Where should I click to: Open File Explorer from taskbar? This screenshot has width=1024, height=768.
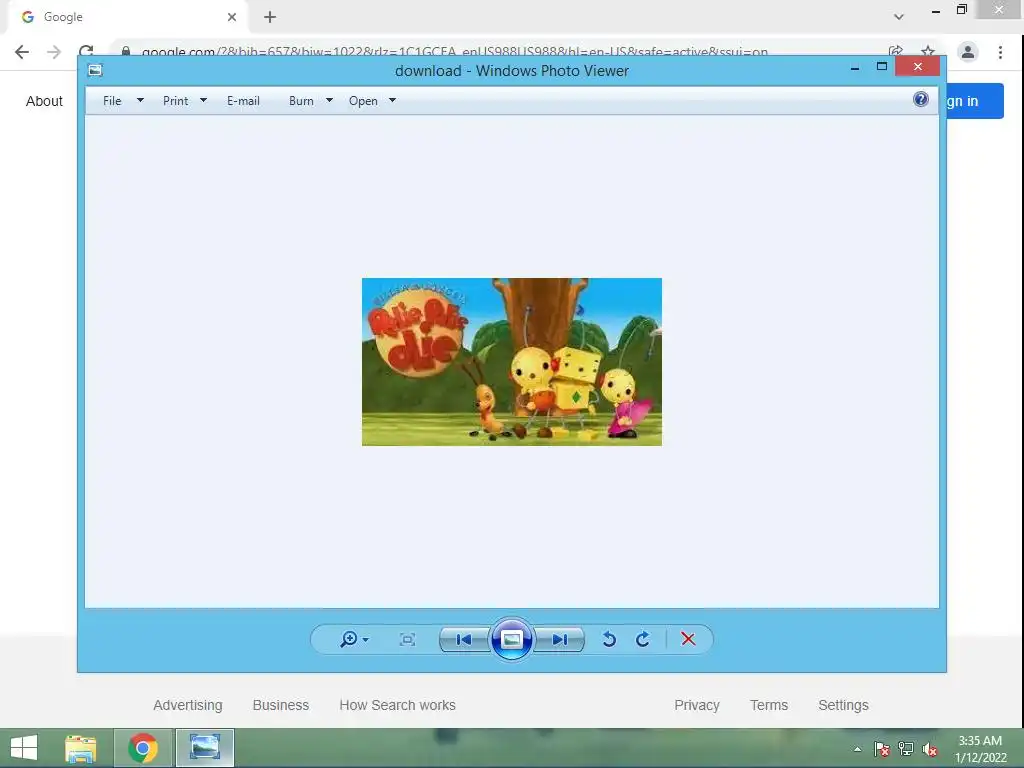[x=80, y=748]
